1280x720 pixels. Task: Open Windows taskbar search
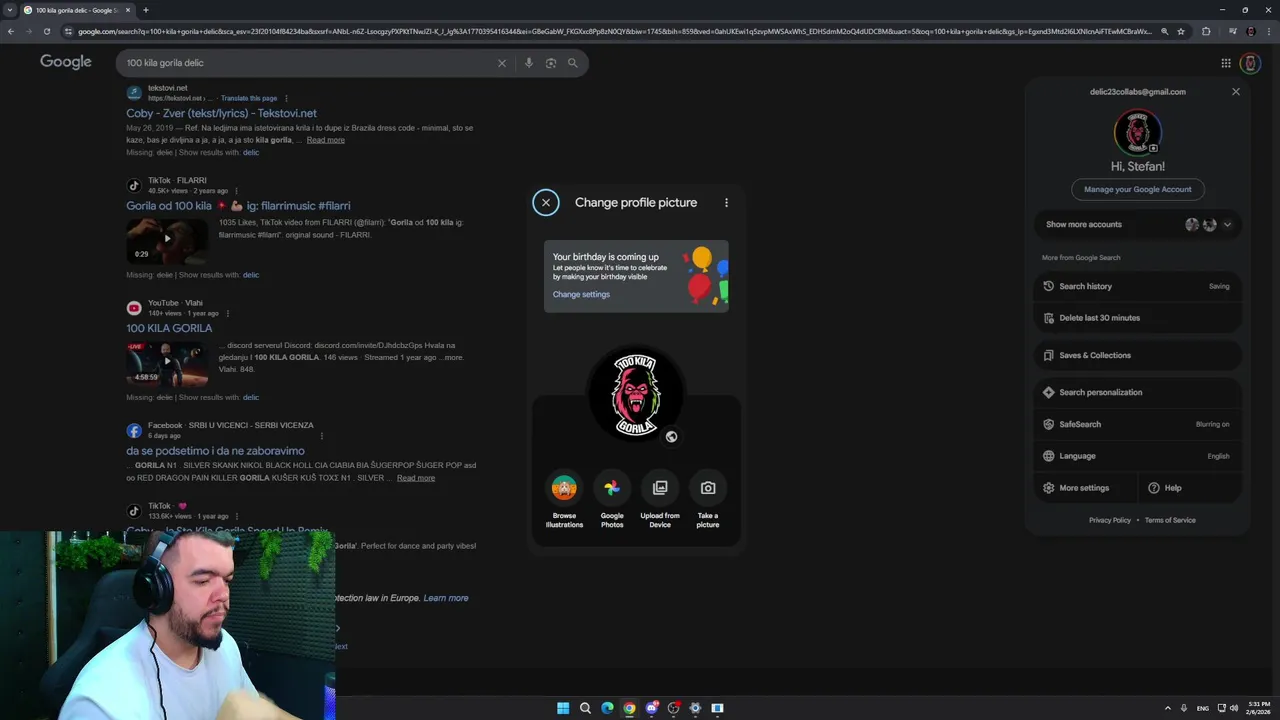(585, 708)
